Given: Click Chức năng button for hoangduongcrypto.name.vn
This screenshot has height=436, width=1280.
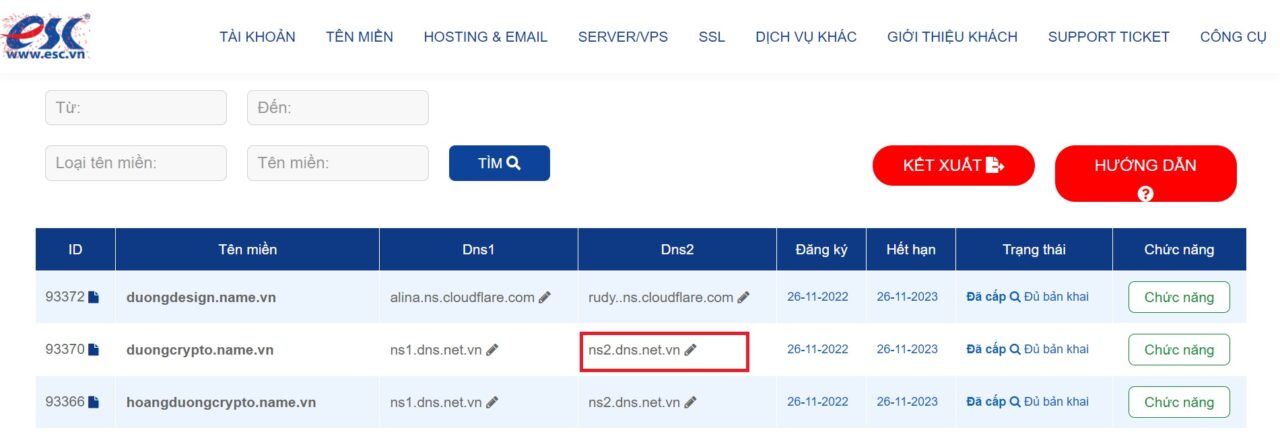Looking at the screenshot, I should coord(1179,402).
